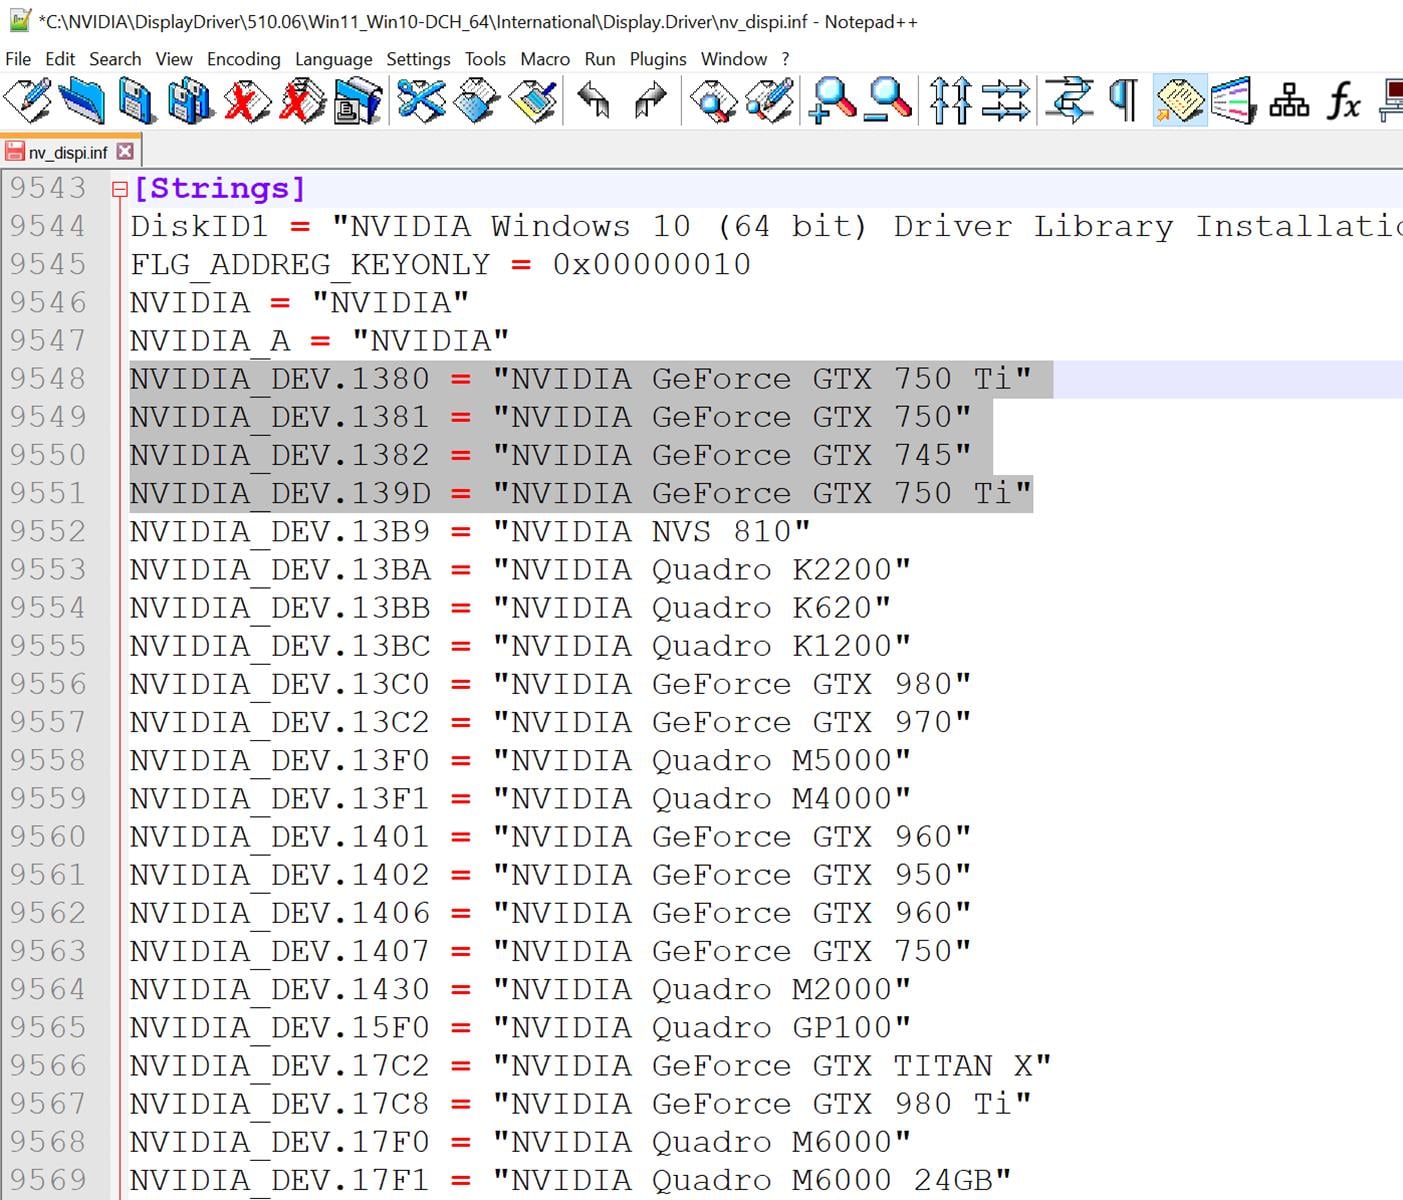
Task: Select the nv_dispi.inf tab
Action: pyautogui.click(x=66, y=152)
